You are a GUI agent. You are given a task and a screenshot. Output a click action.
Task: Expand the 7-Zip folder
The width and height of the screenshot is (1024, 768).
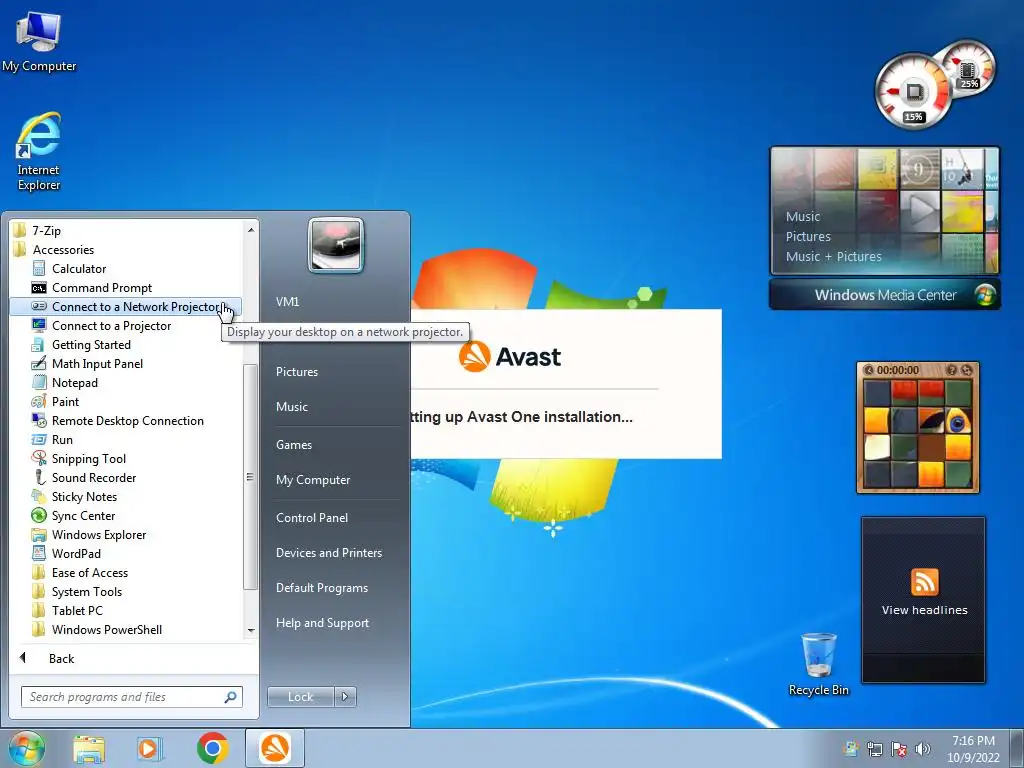(x=46, y=231)
